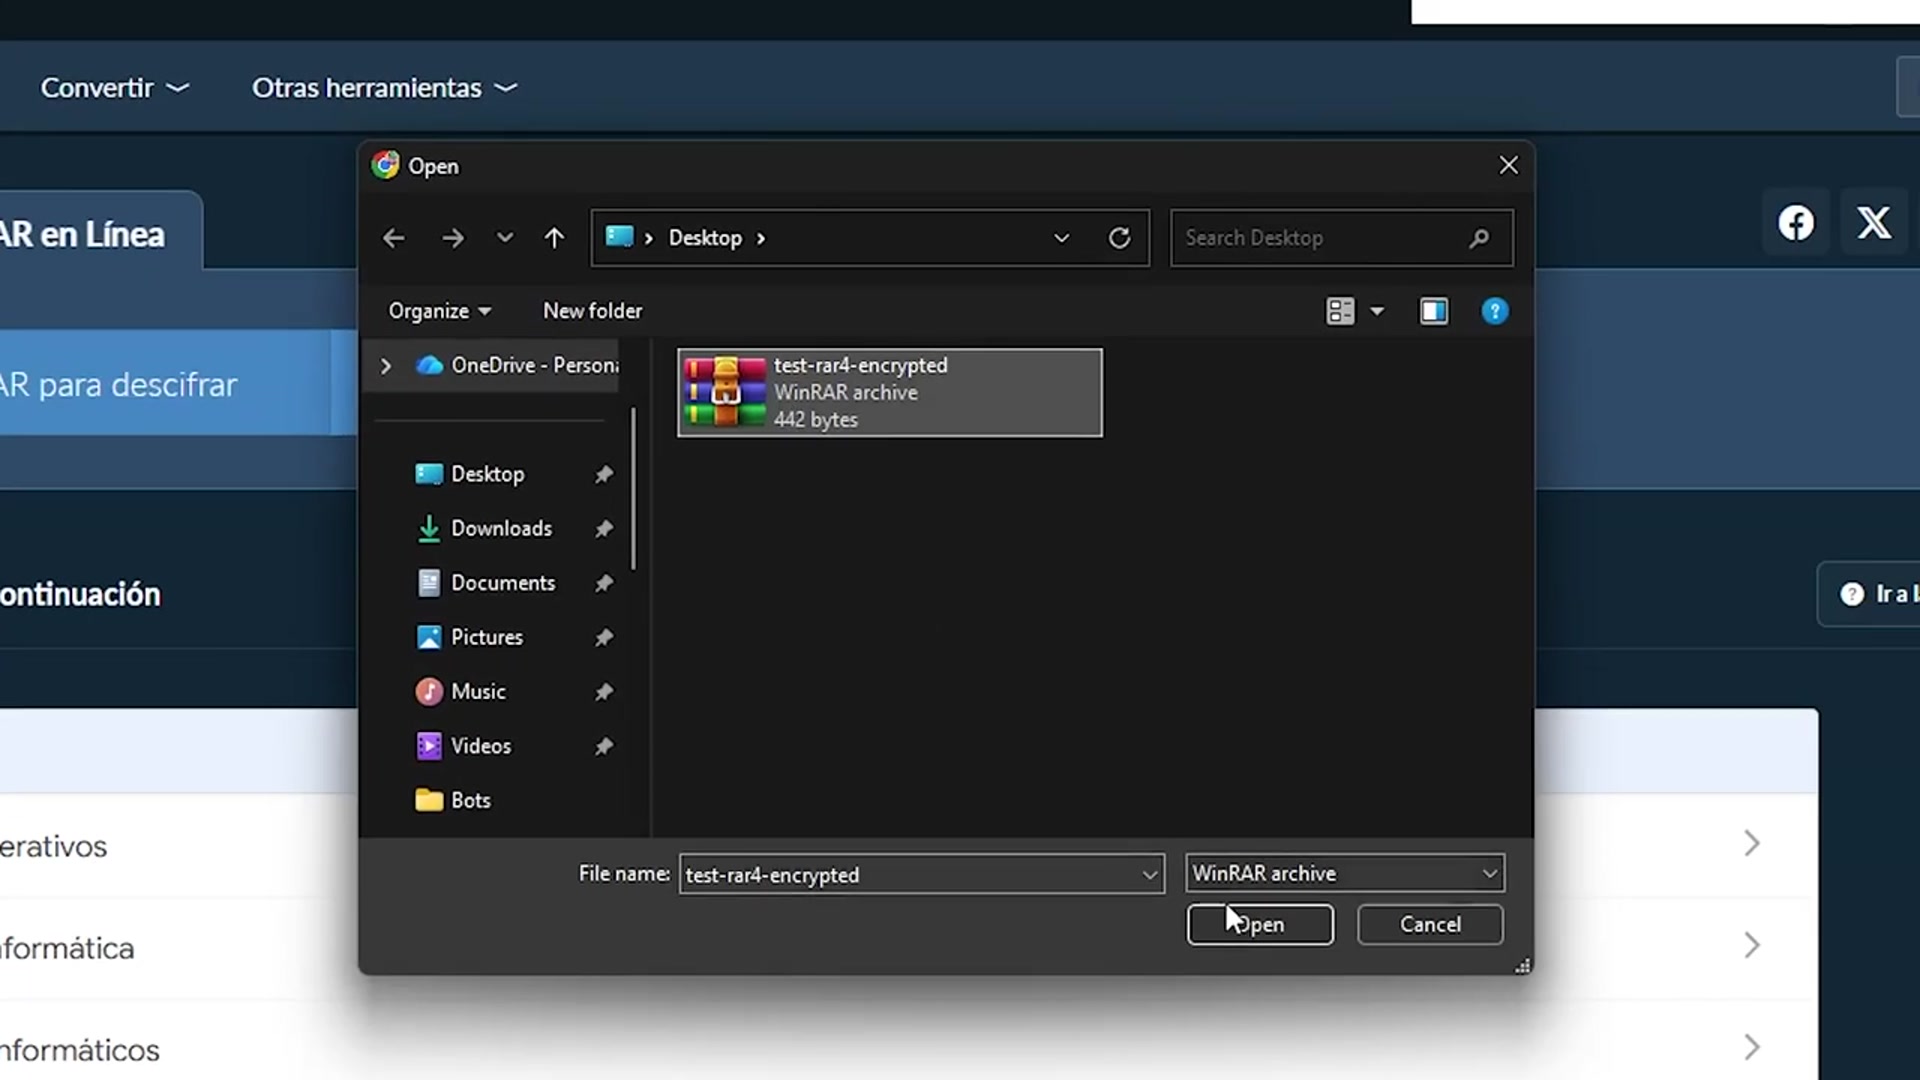Open the WinRAR archive file type dropdown
This screenshot has height=1080, width=1920.
click(1345, 873)
